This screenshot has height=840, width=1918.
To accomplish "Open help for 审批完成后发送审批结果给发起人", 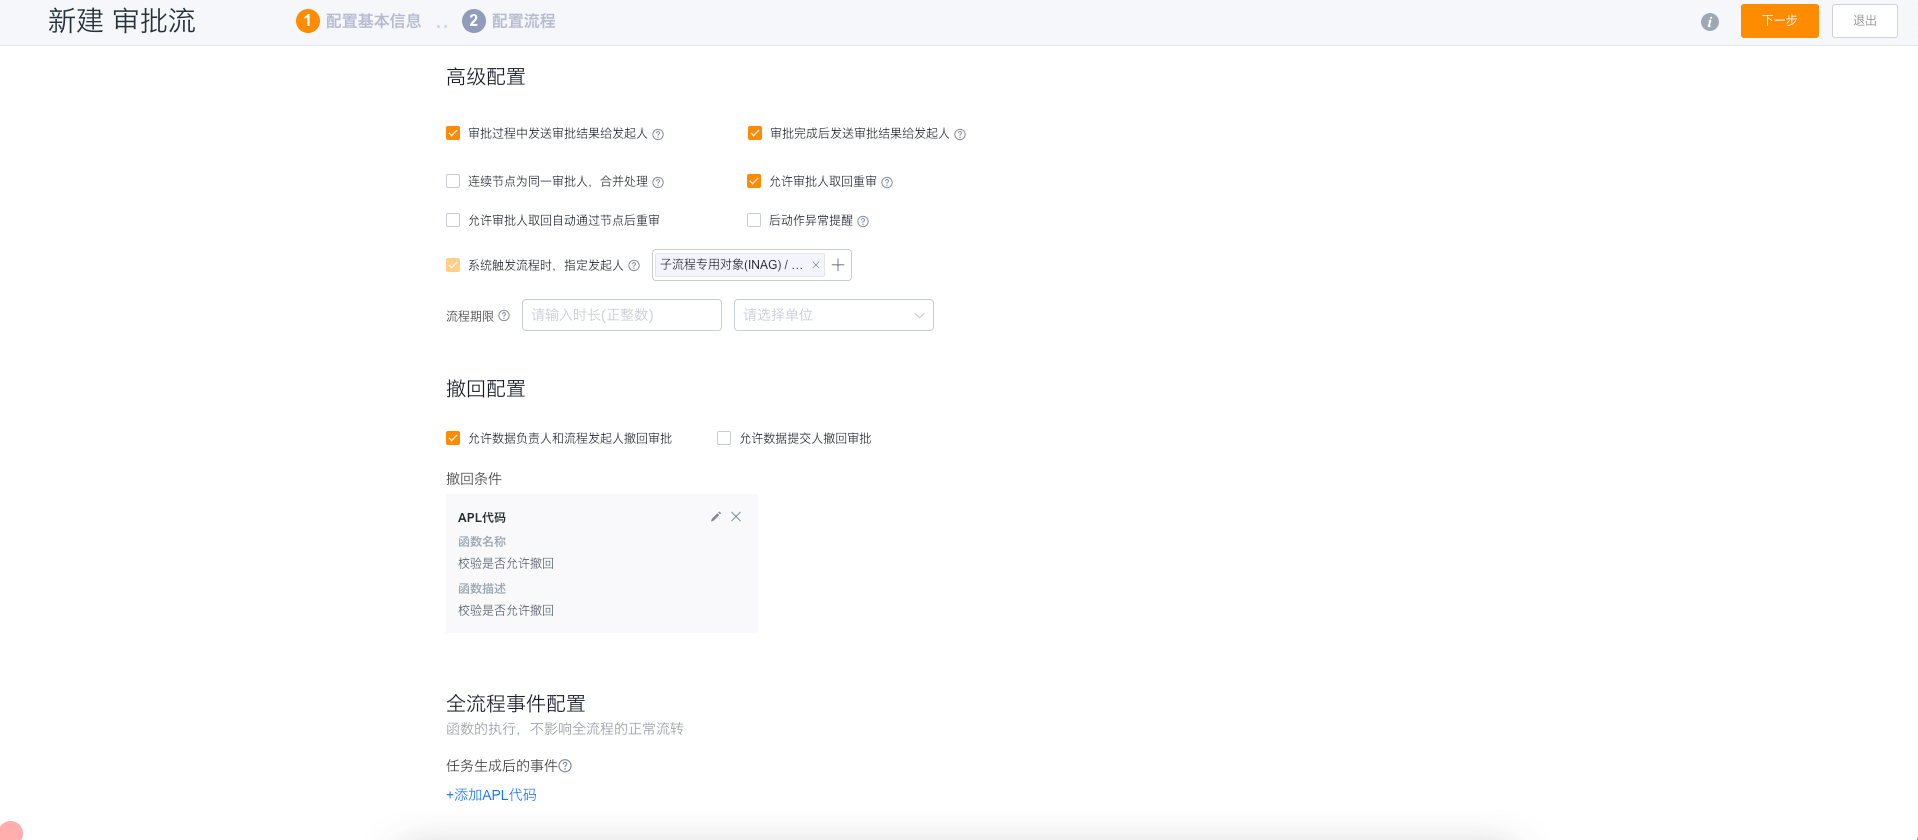I will pos(960,134).
